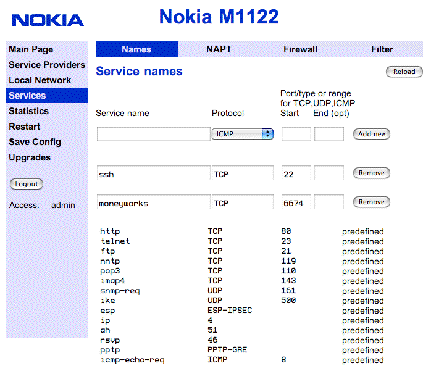431x371 pixels.
Task: Click the rsvp service name
Action: 110,340
